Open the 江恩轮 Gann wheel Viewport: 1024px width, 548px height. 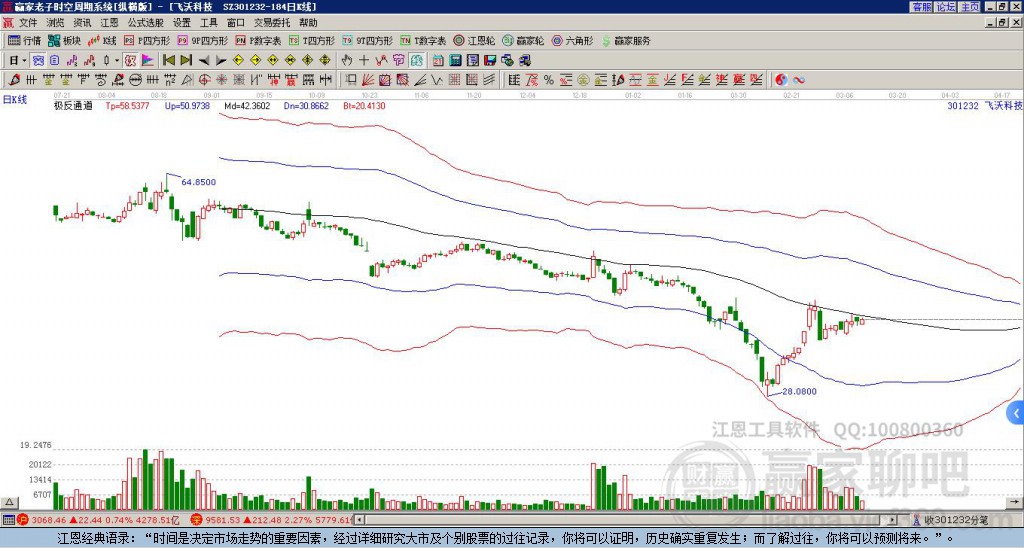[x=474, y=40]
